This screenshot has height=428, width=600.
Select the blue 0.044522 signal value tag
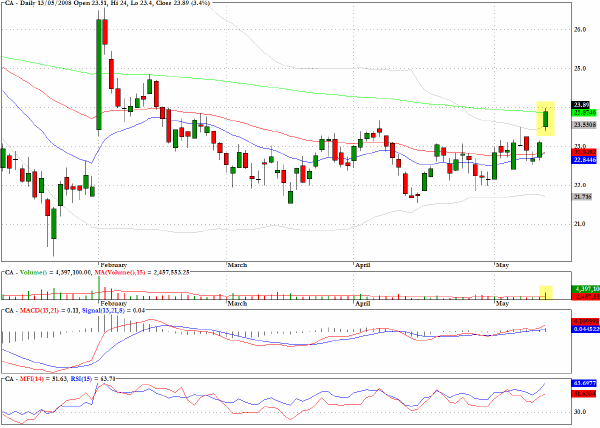click(585, 329)
